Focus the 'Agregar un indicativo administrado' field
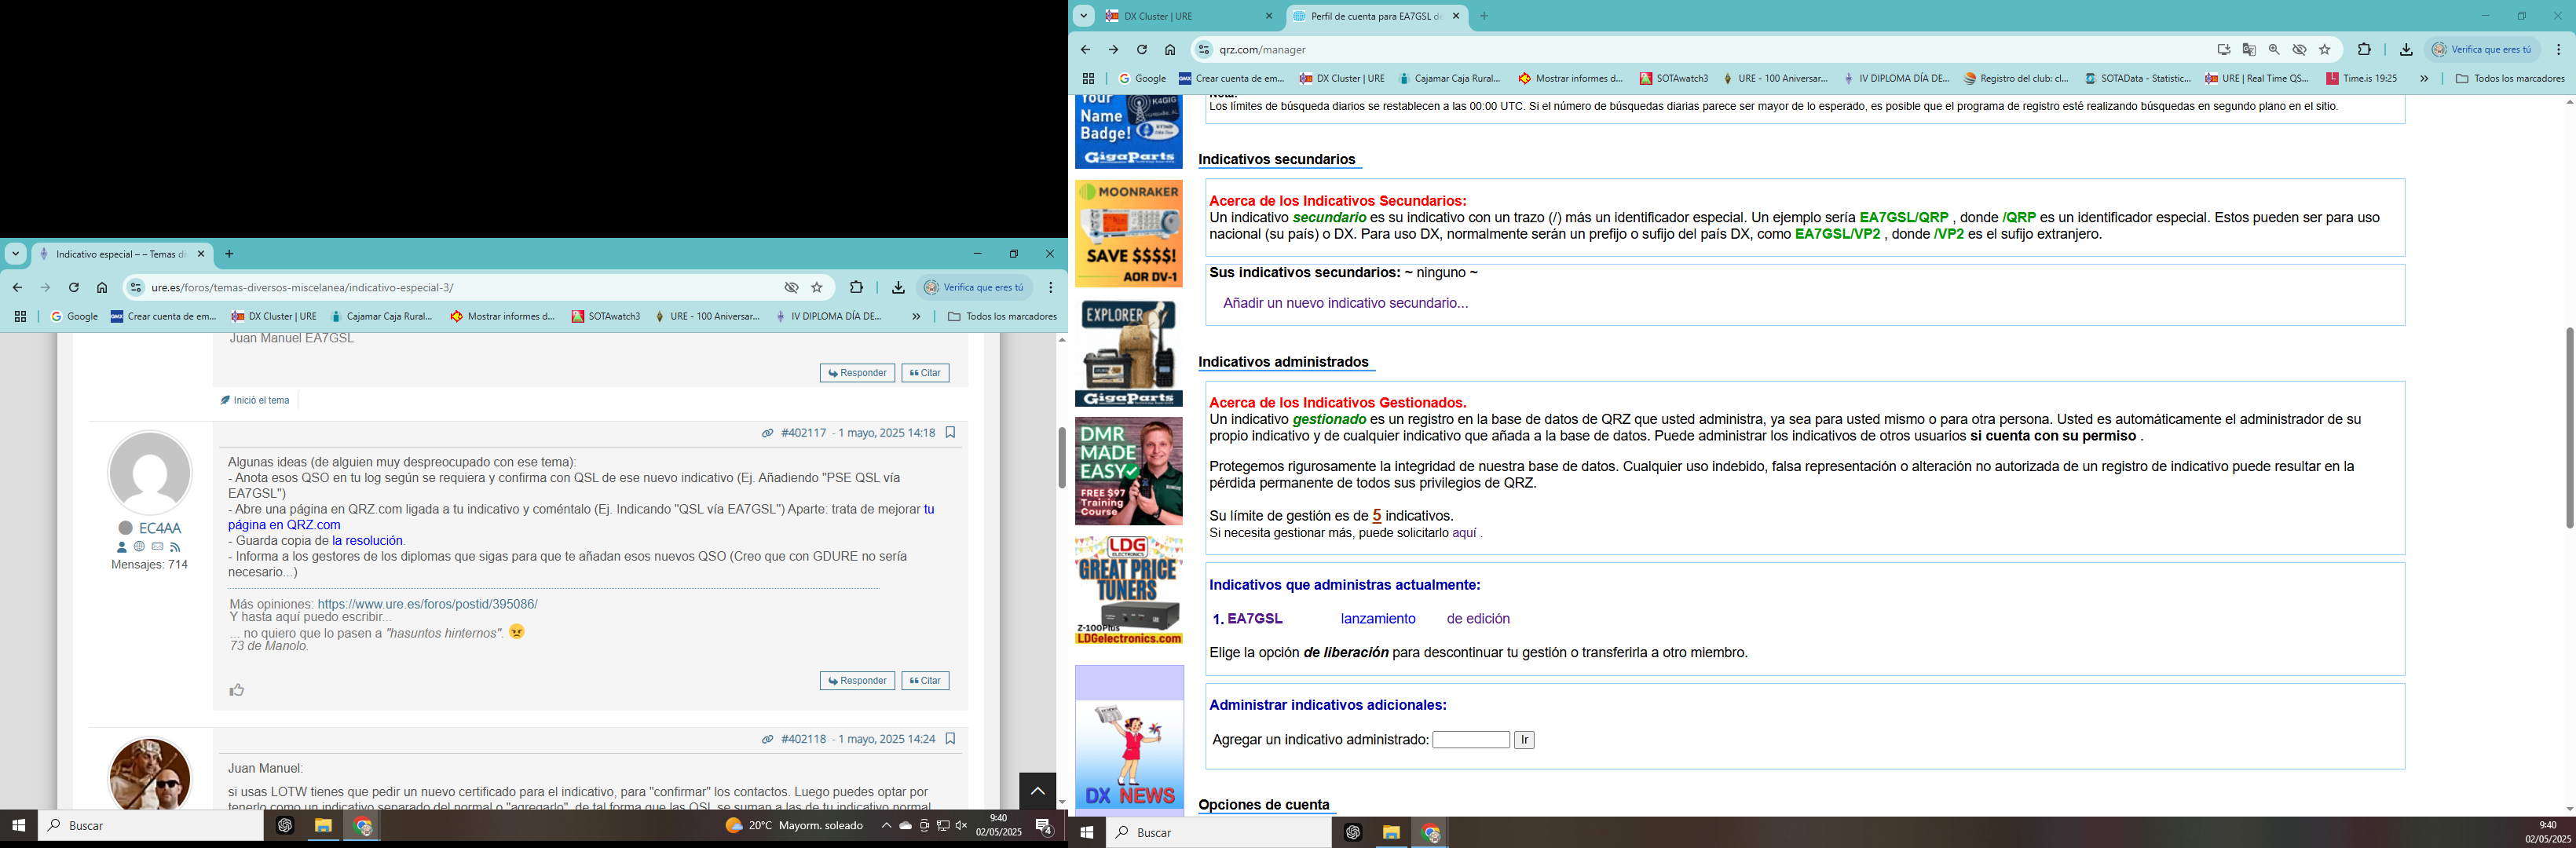The height and width of the screenshot is (848, 2576). point(1471,740)
